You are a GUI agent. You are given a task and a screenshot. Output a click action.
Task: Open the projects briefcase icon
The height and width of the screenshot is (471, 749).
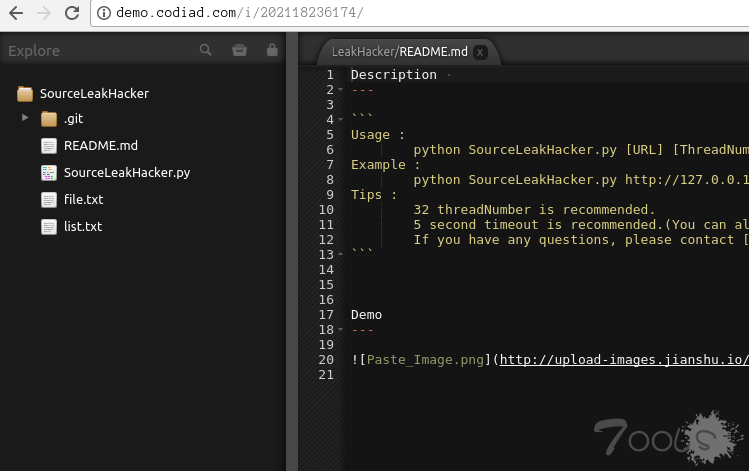point(239,50)
